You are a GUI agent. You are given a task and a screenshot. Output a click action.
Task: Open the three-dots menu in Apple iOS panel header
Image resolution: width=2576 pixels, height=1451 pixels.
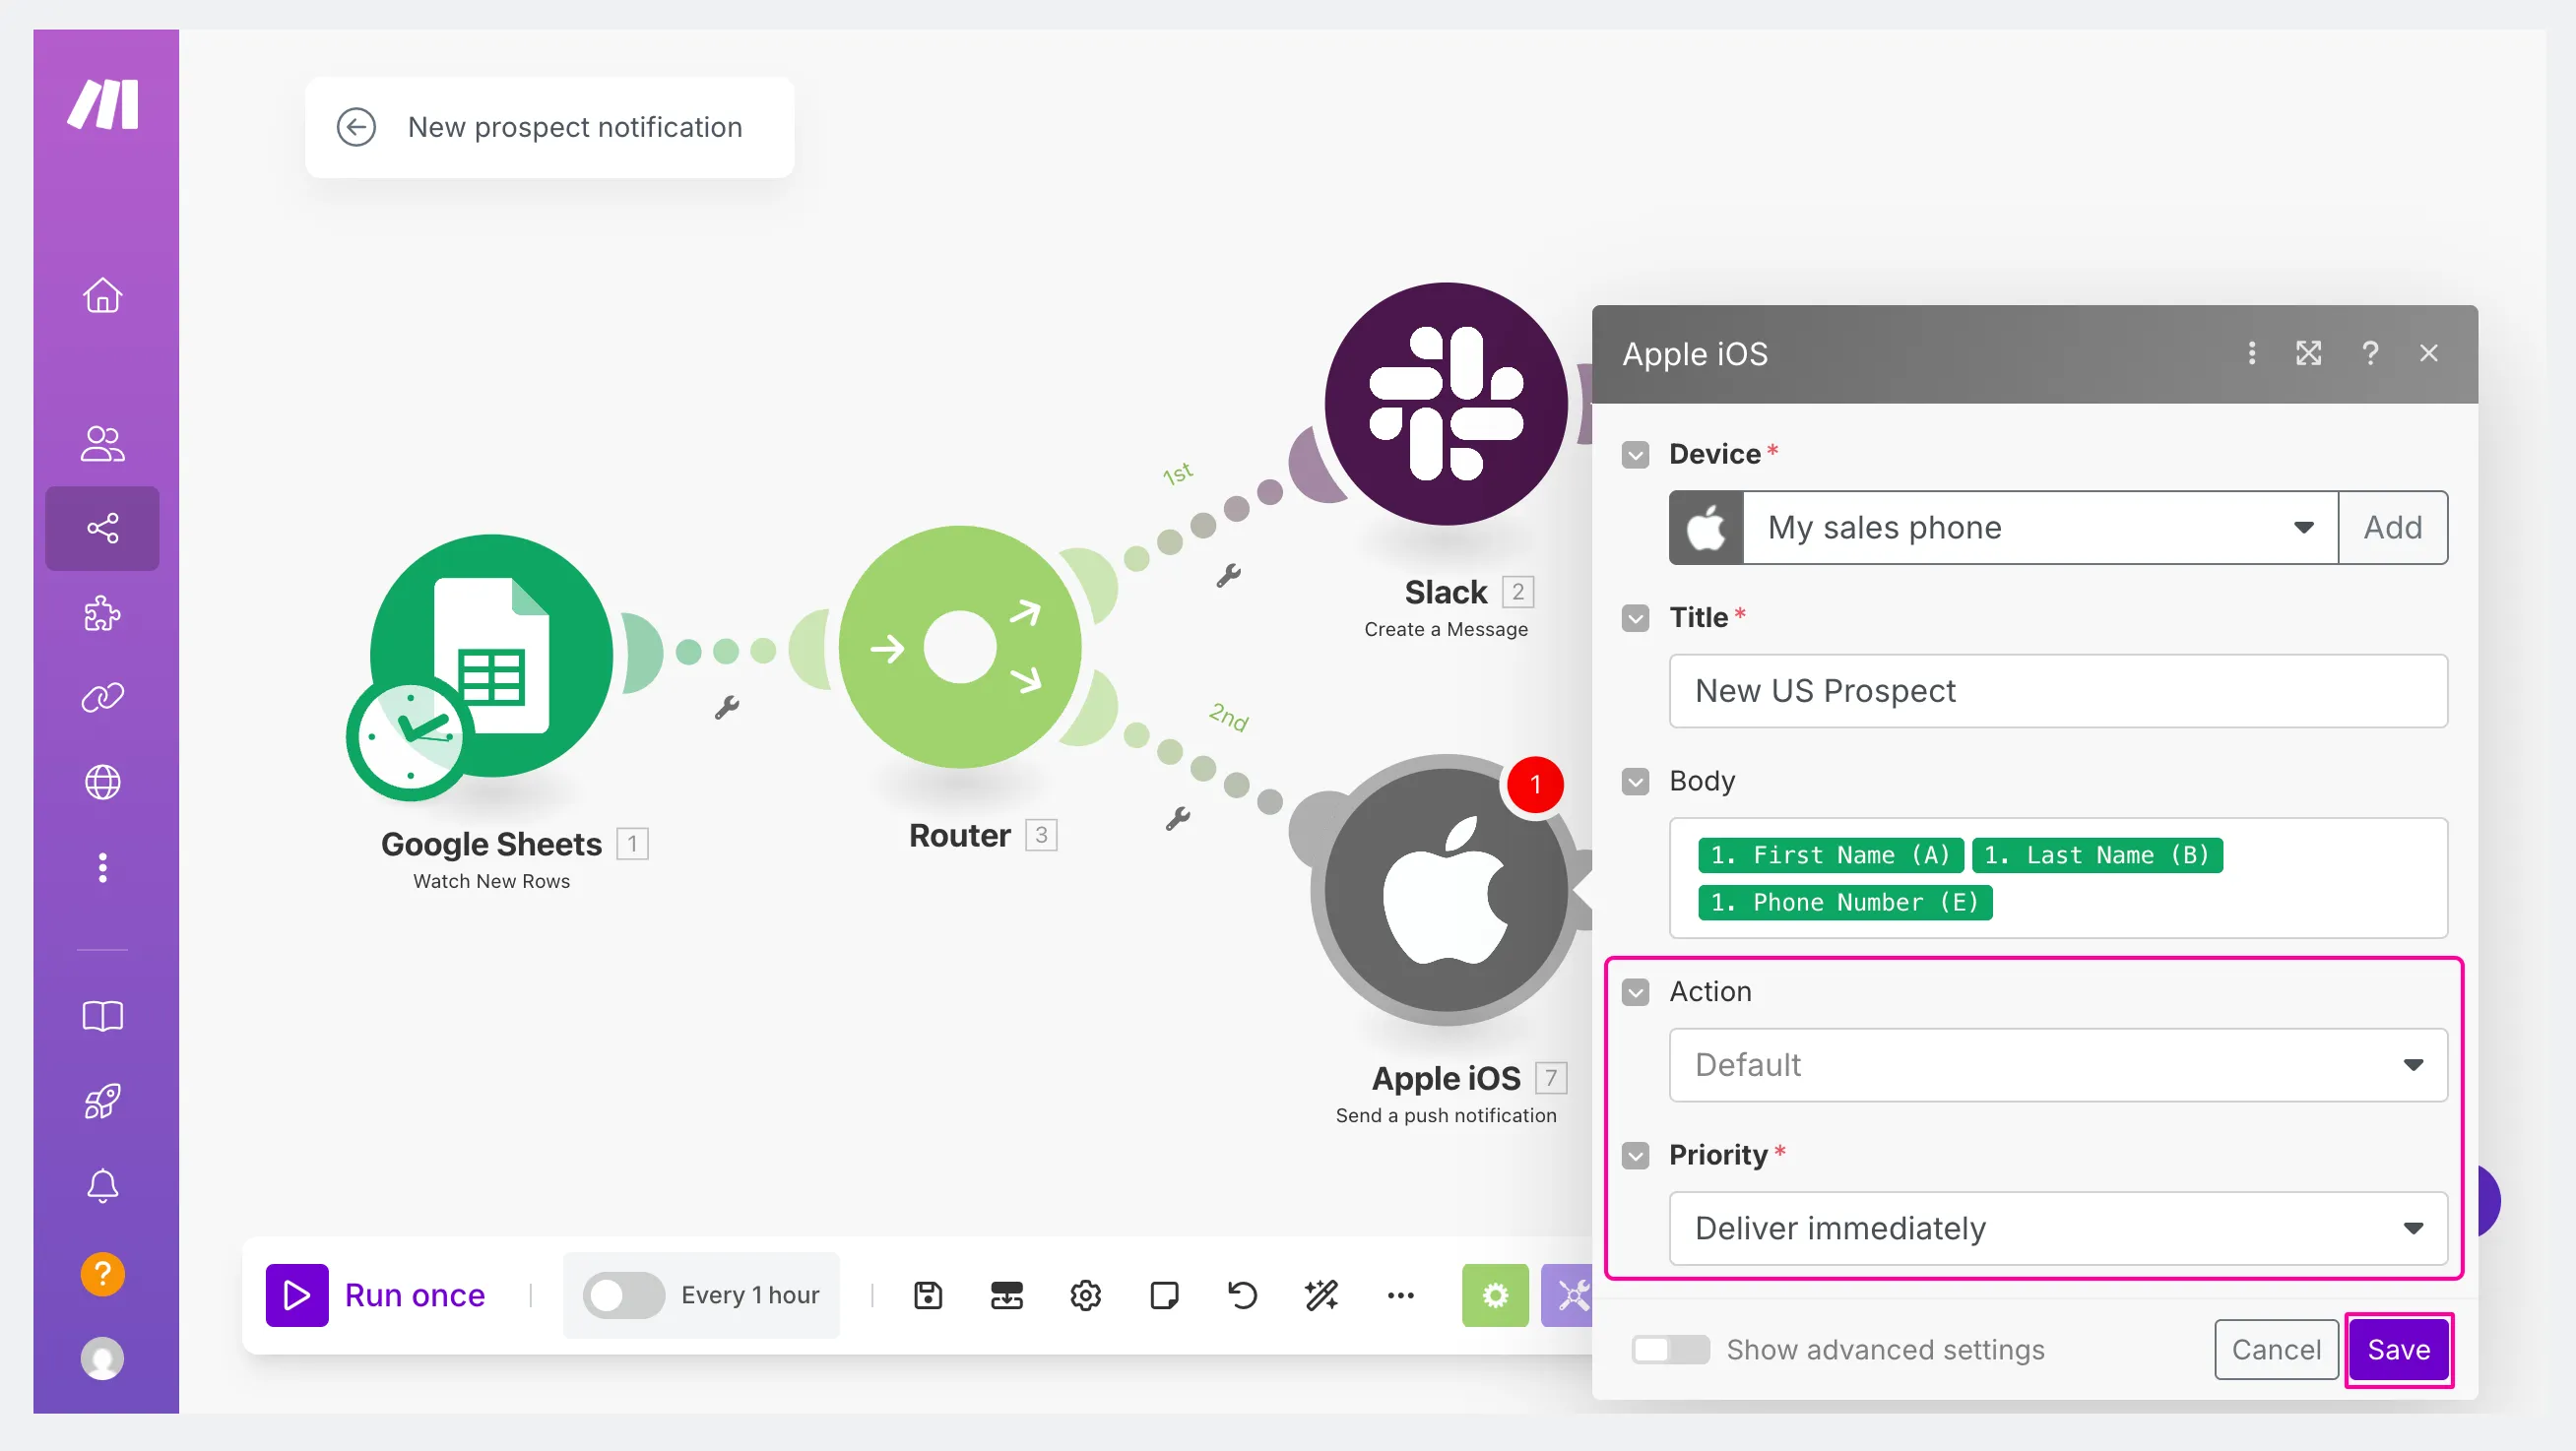click(x=2251, y=353)
